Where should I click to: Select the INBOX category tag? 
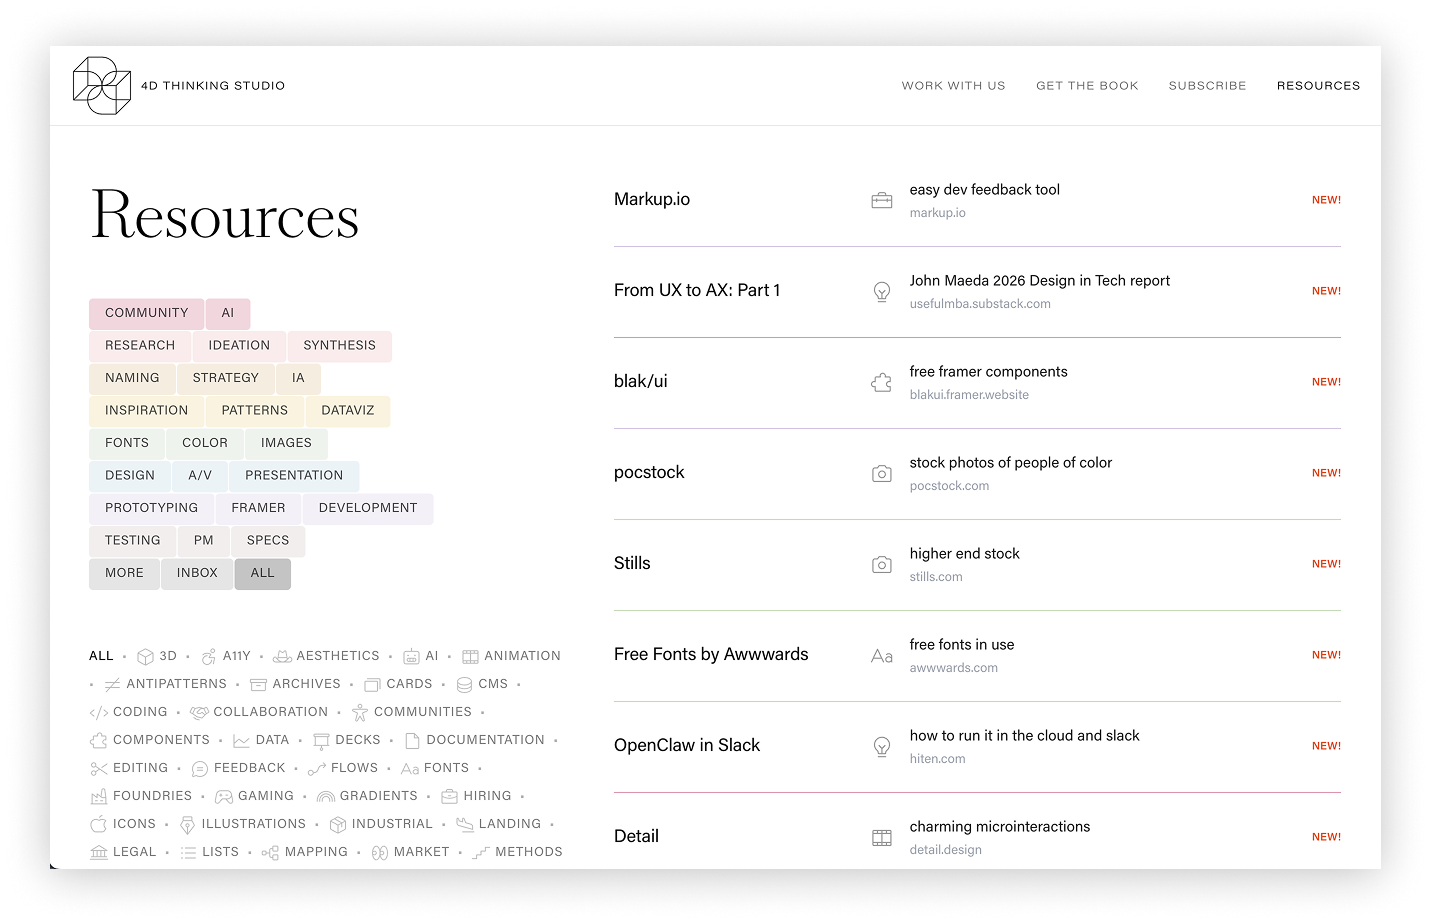pos(197,573)
